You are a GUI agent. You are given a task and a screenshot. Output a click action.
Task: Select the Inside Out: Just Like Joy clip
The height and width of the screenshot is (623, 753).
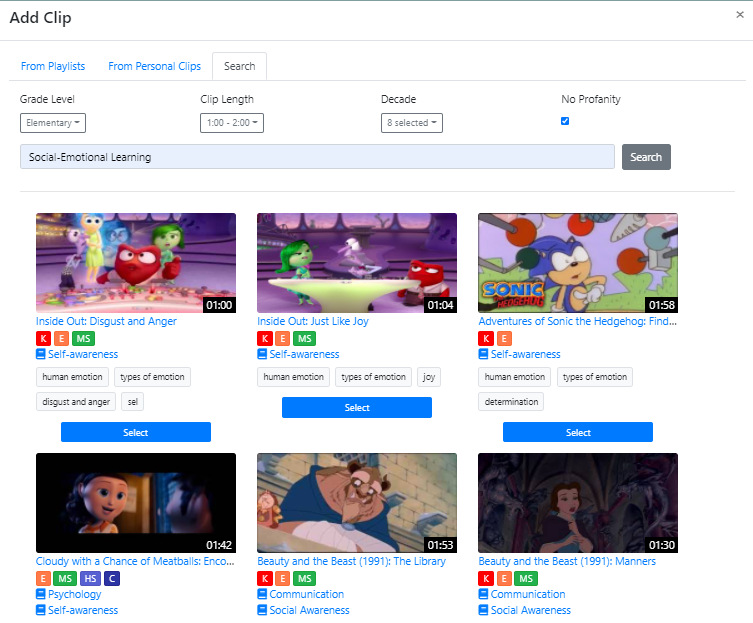[x=357, y=407]
